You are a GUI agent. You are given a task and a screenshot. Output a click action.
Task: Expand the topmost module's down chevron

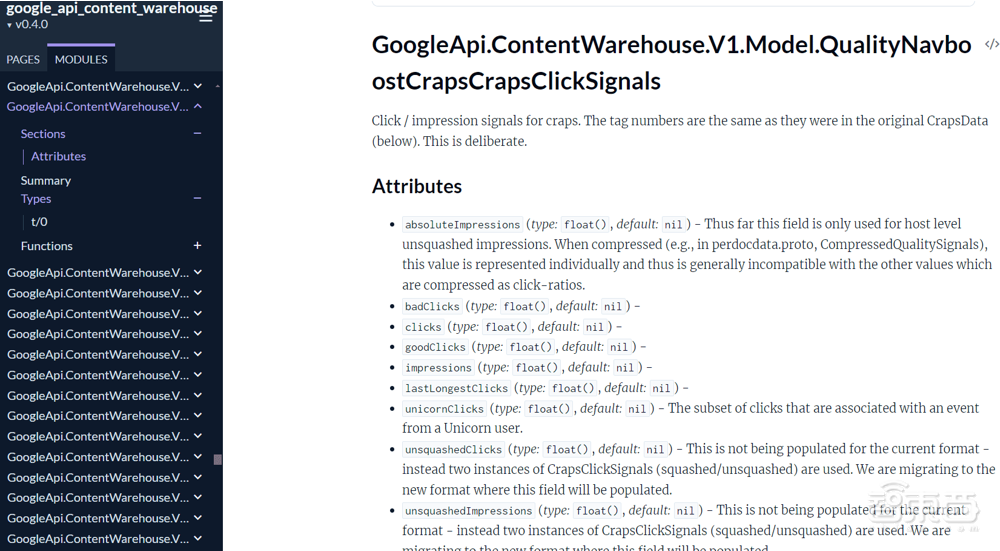[x=198, y=87]
